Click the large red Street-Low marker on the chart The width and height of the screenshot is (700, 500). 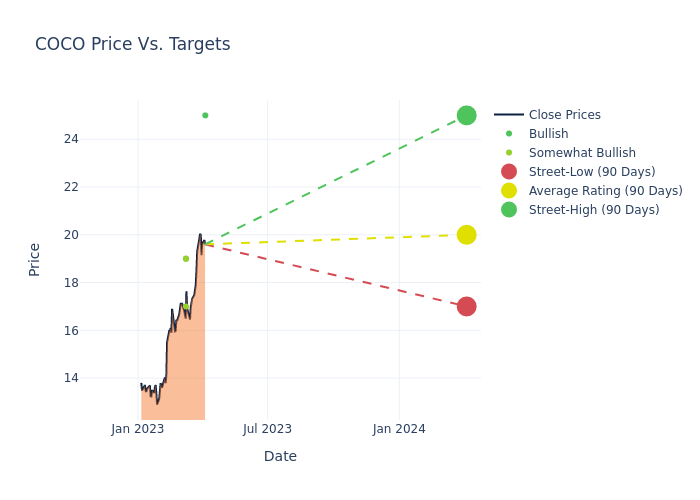tap(466, 306)
